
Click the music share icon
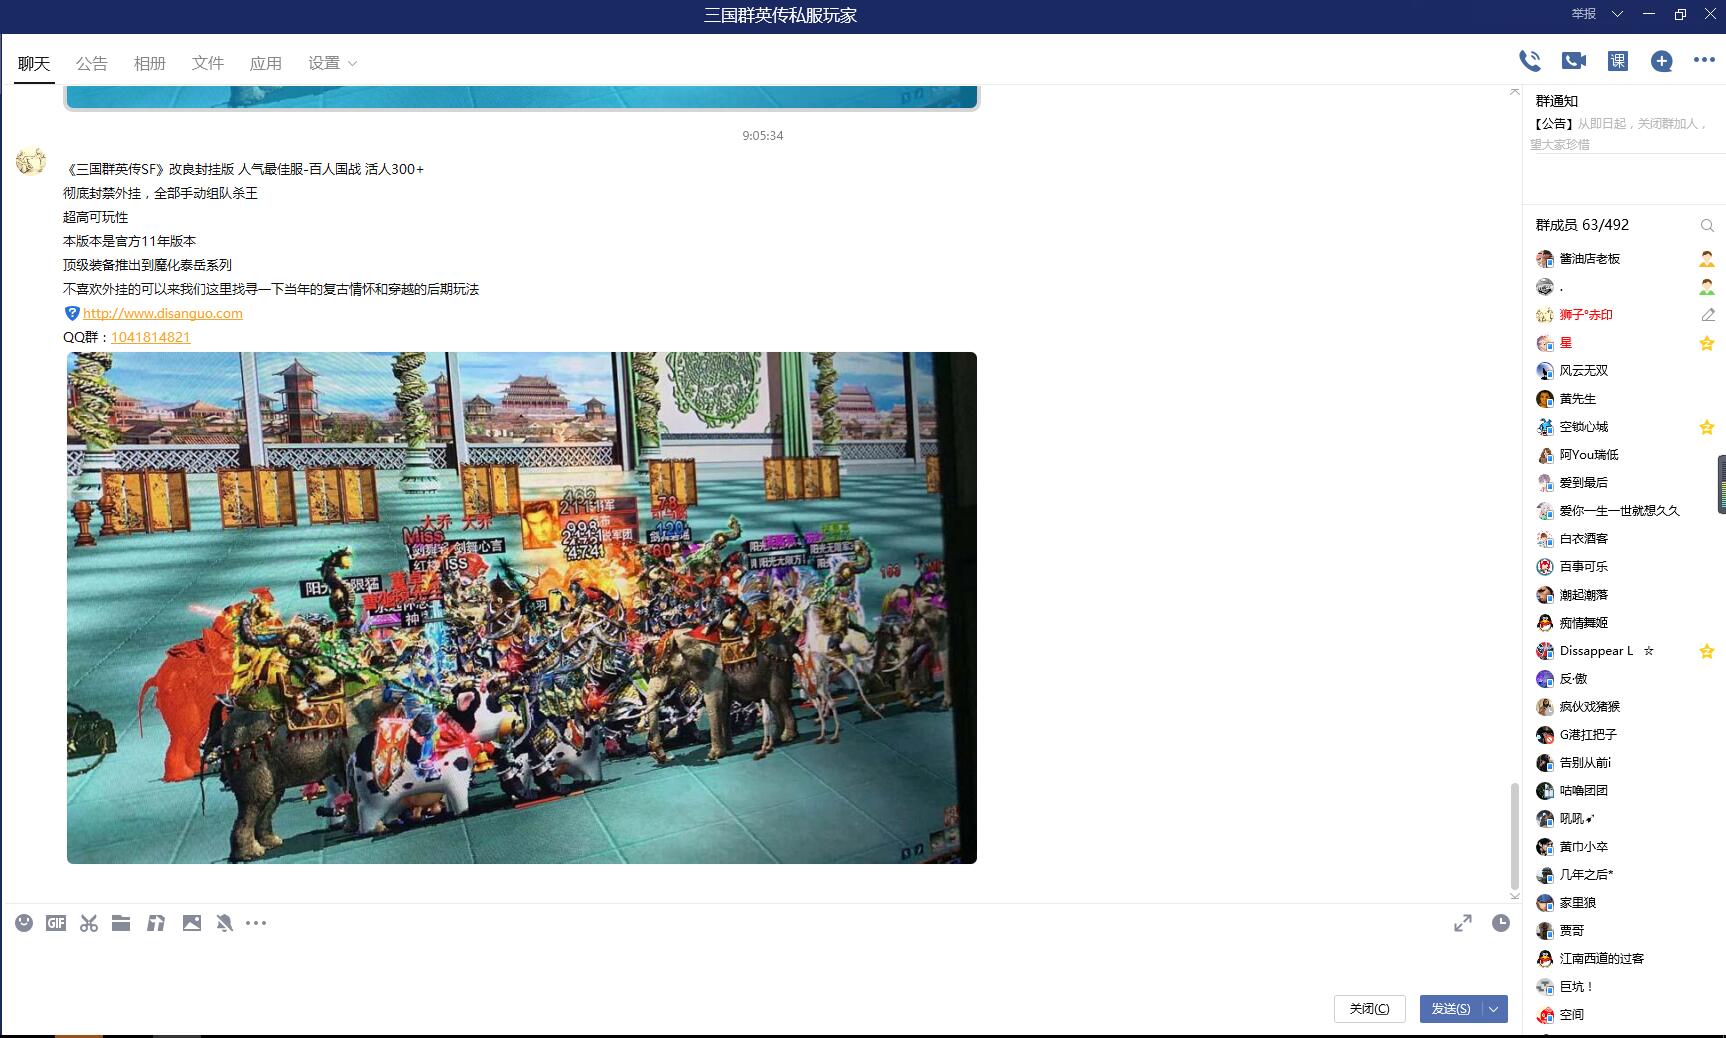155,923
